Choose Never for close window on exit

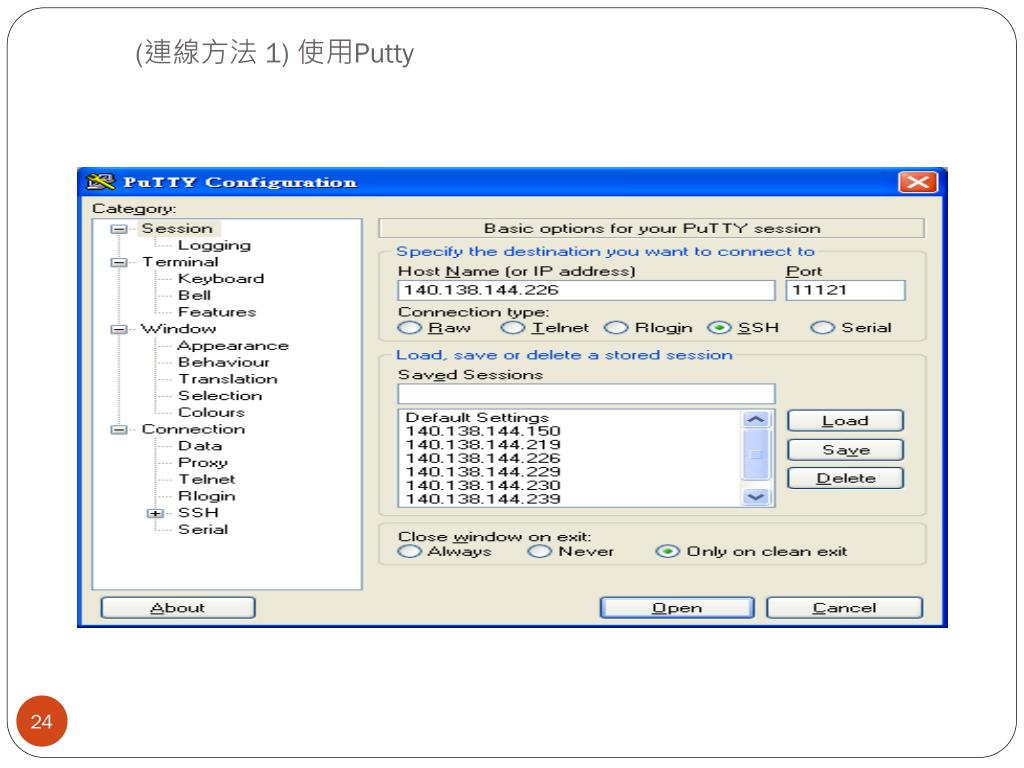click(x=539, y=552)
